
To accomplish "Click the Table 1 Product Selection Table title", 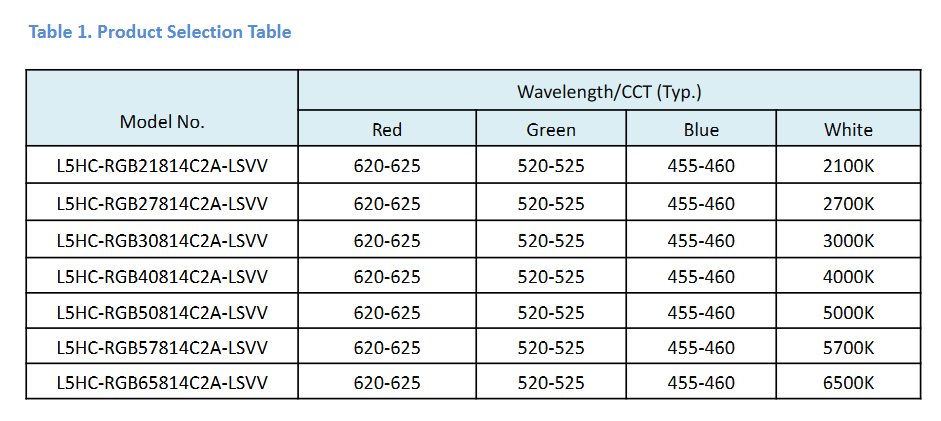I will point(160,32).
